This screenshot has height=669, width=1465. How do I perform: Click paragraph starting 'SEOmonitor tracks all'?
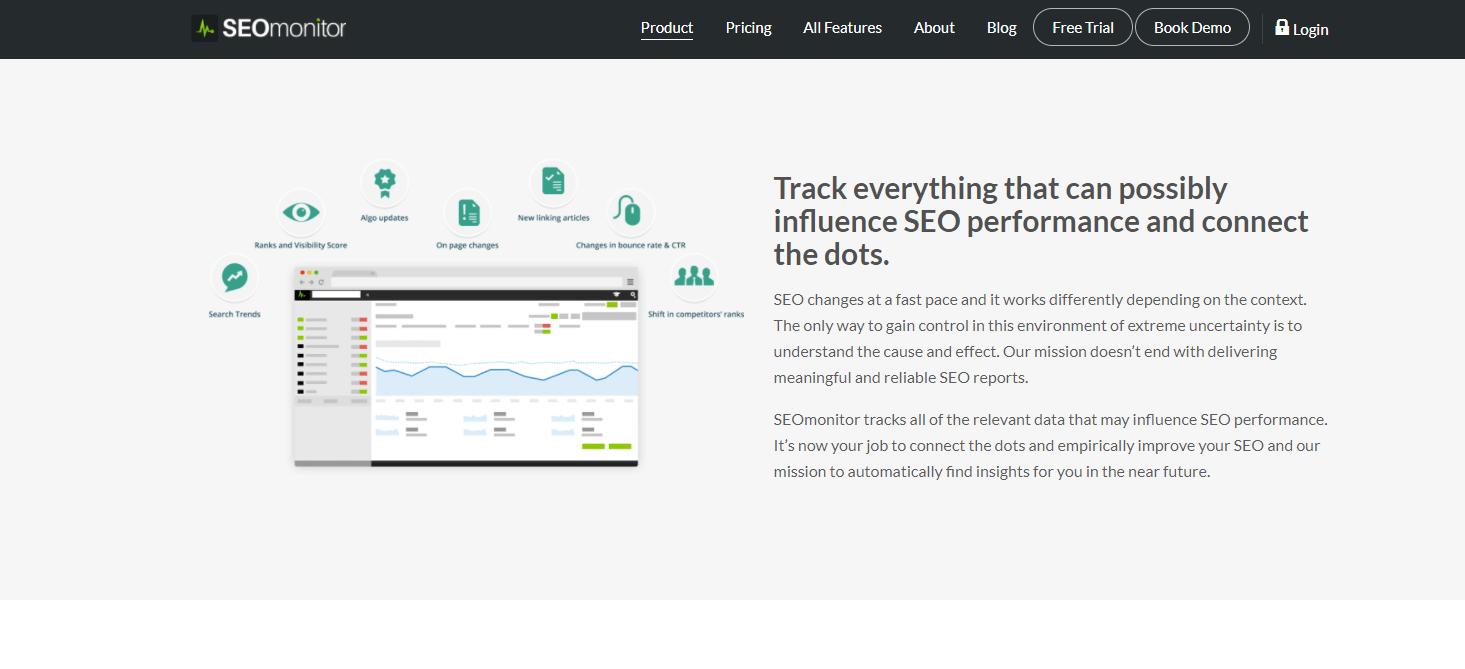point(1050,445)
